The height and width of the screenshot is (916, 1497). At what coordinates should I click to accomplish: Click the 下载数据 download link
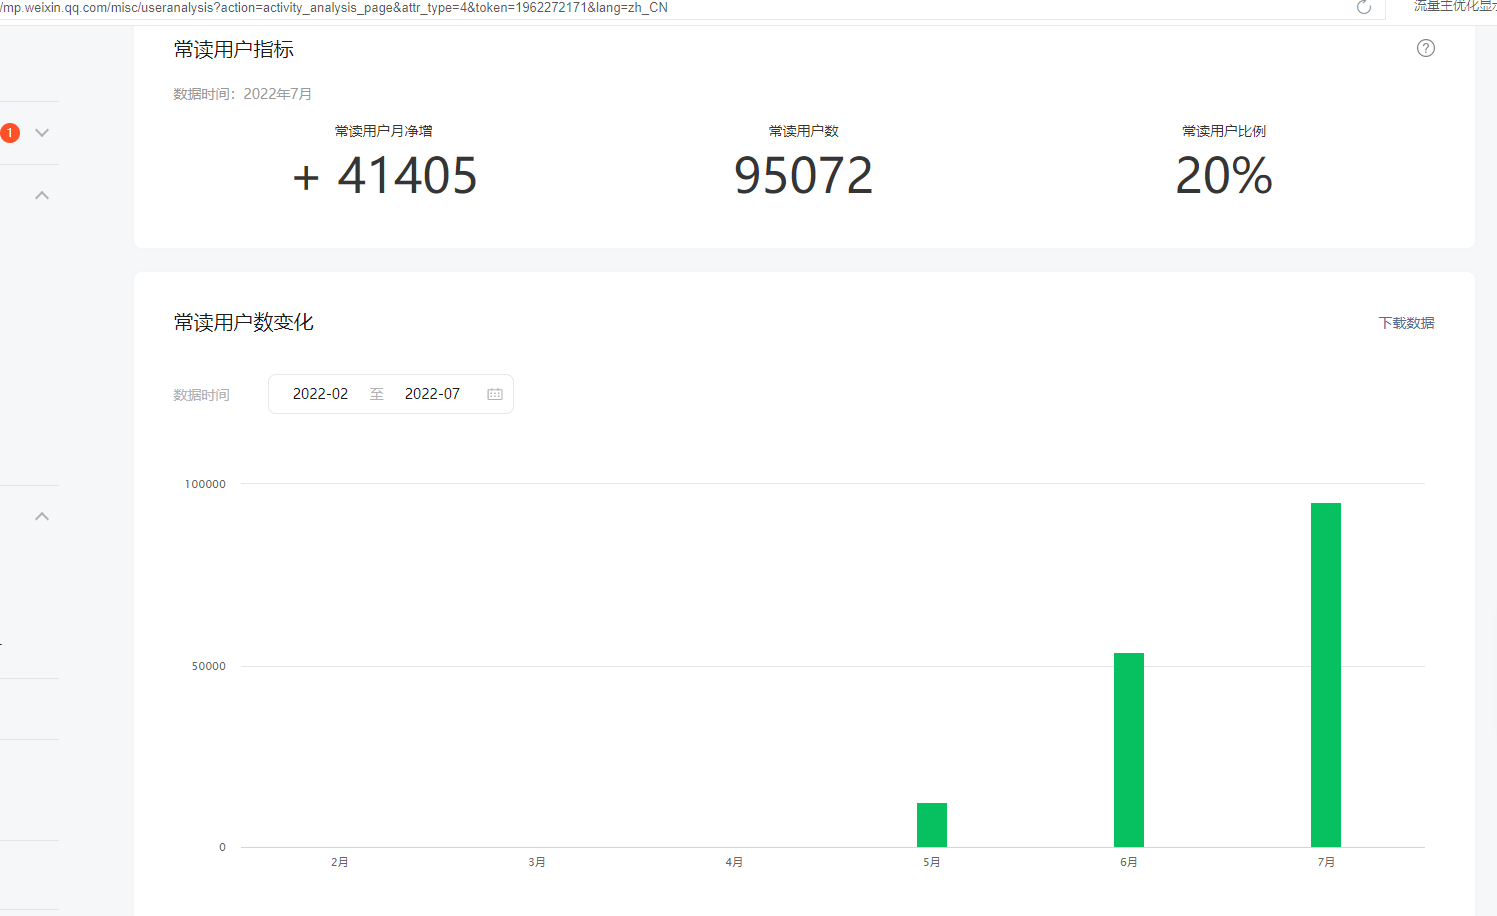(1406, 323)
